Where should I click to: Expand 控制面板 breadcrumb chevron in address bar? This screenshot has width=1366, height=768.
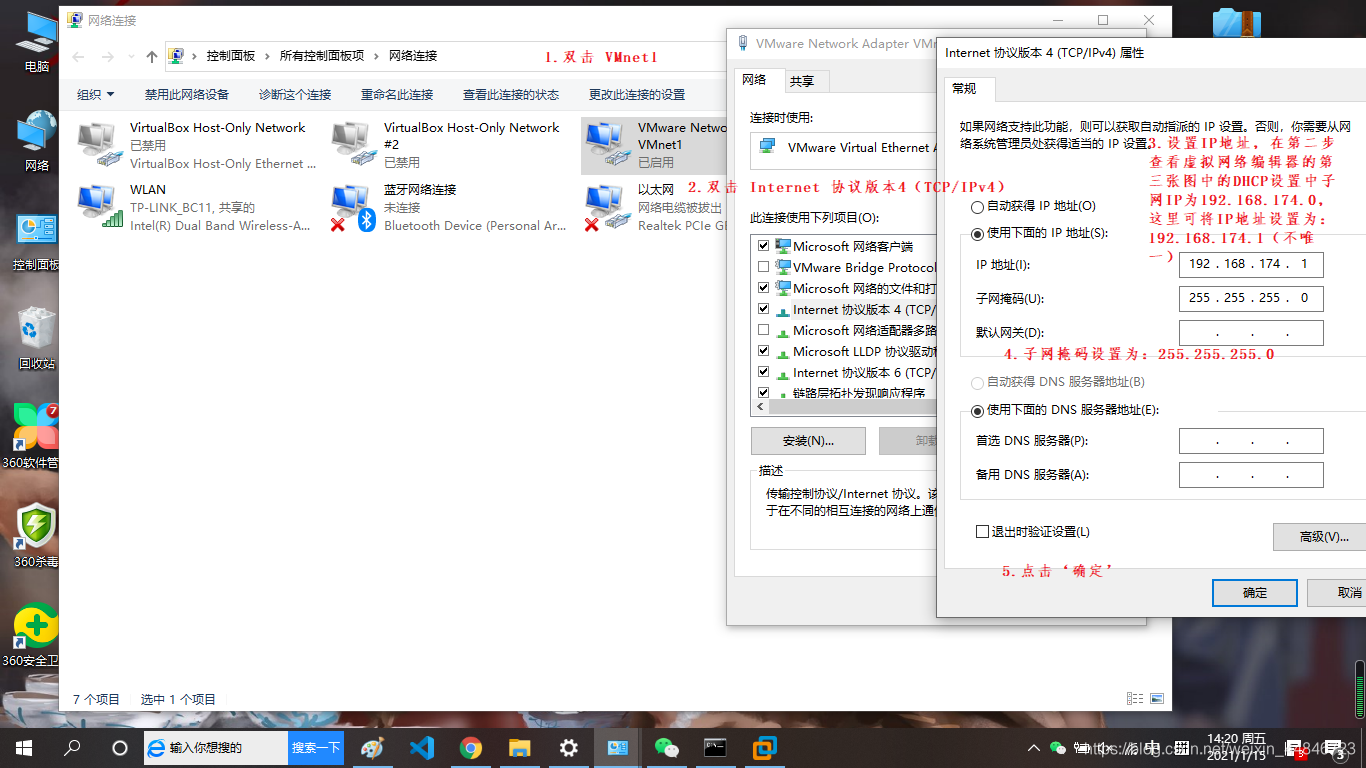pos(267,56)
